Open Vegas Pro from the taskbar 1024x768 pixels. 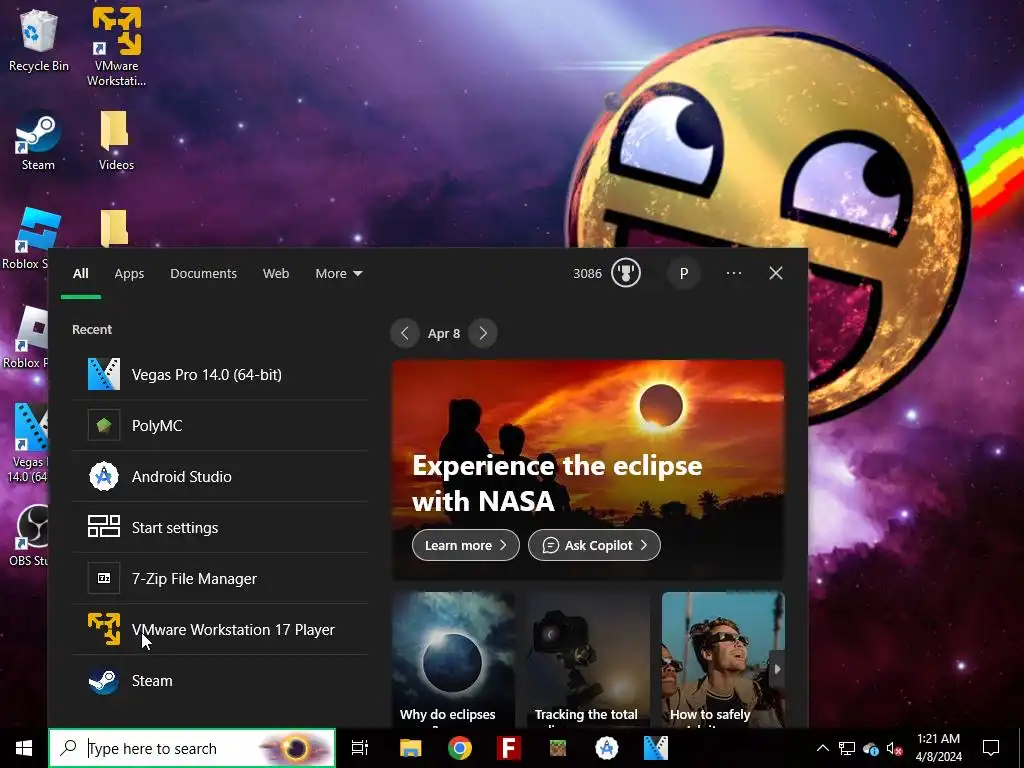(656, 748)
